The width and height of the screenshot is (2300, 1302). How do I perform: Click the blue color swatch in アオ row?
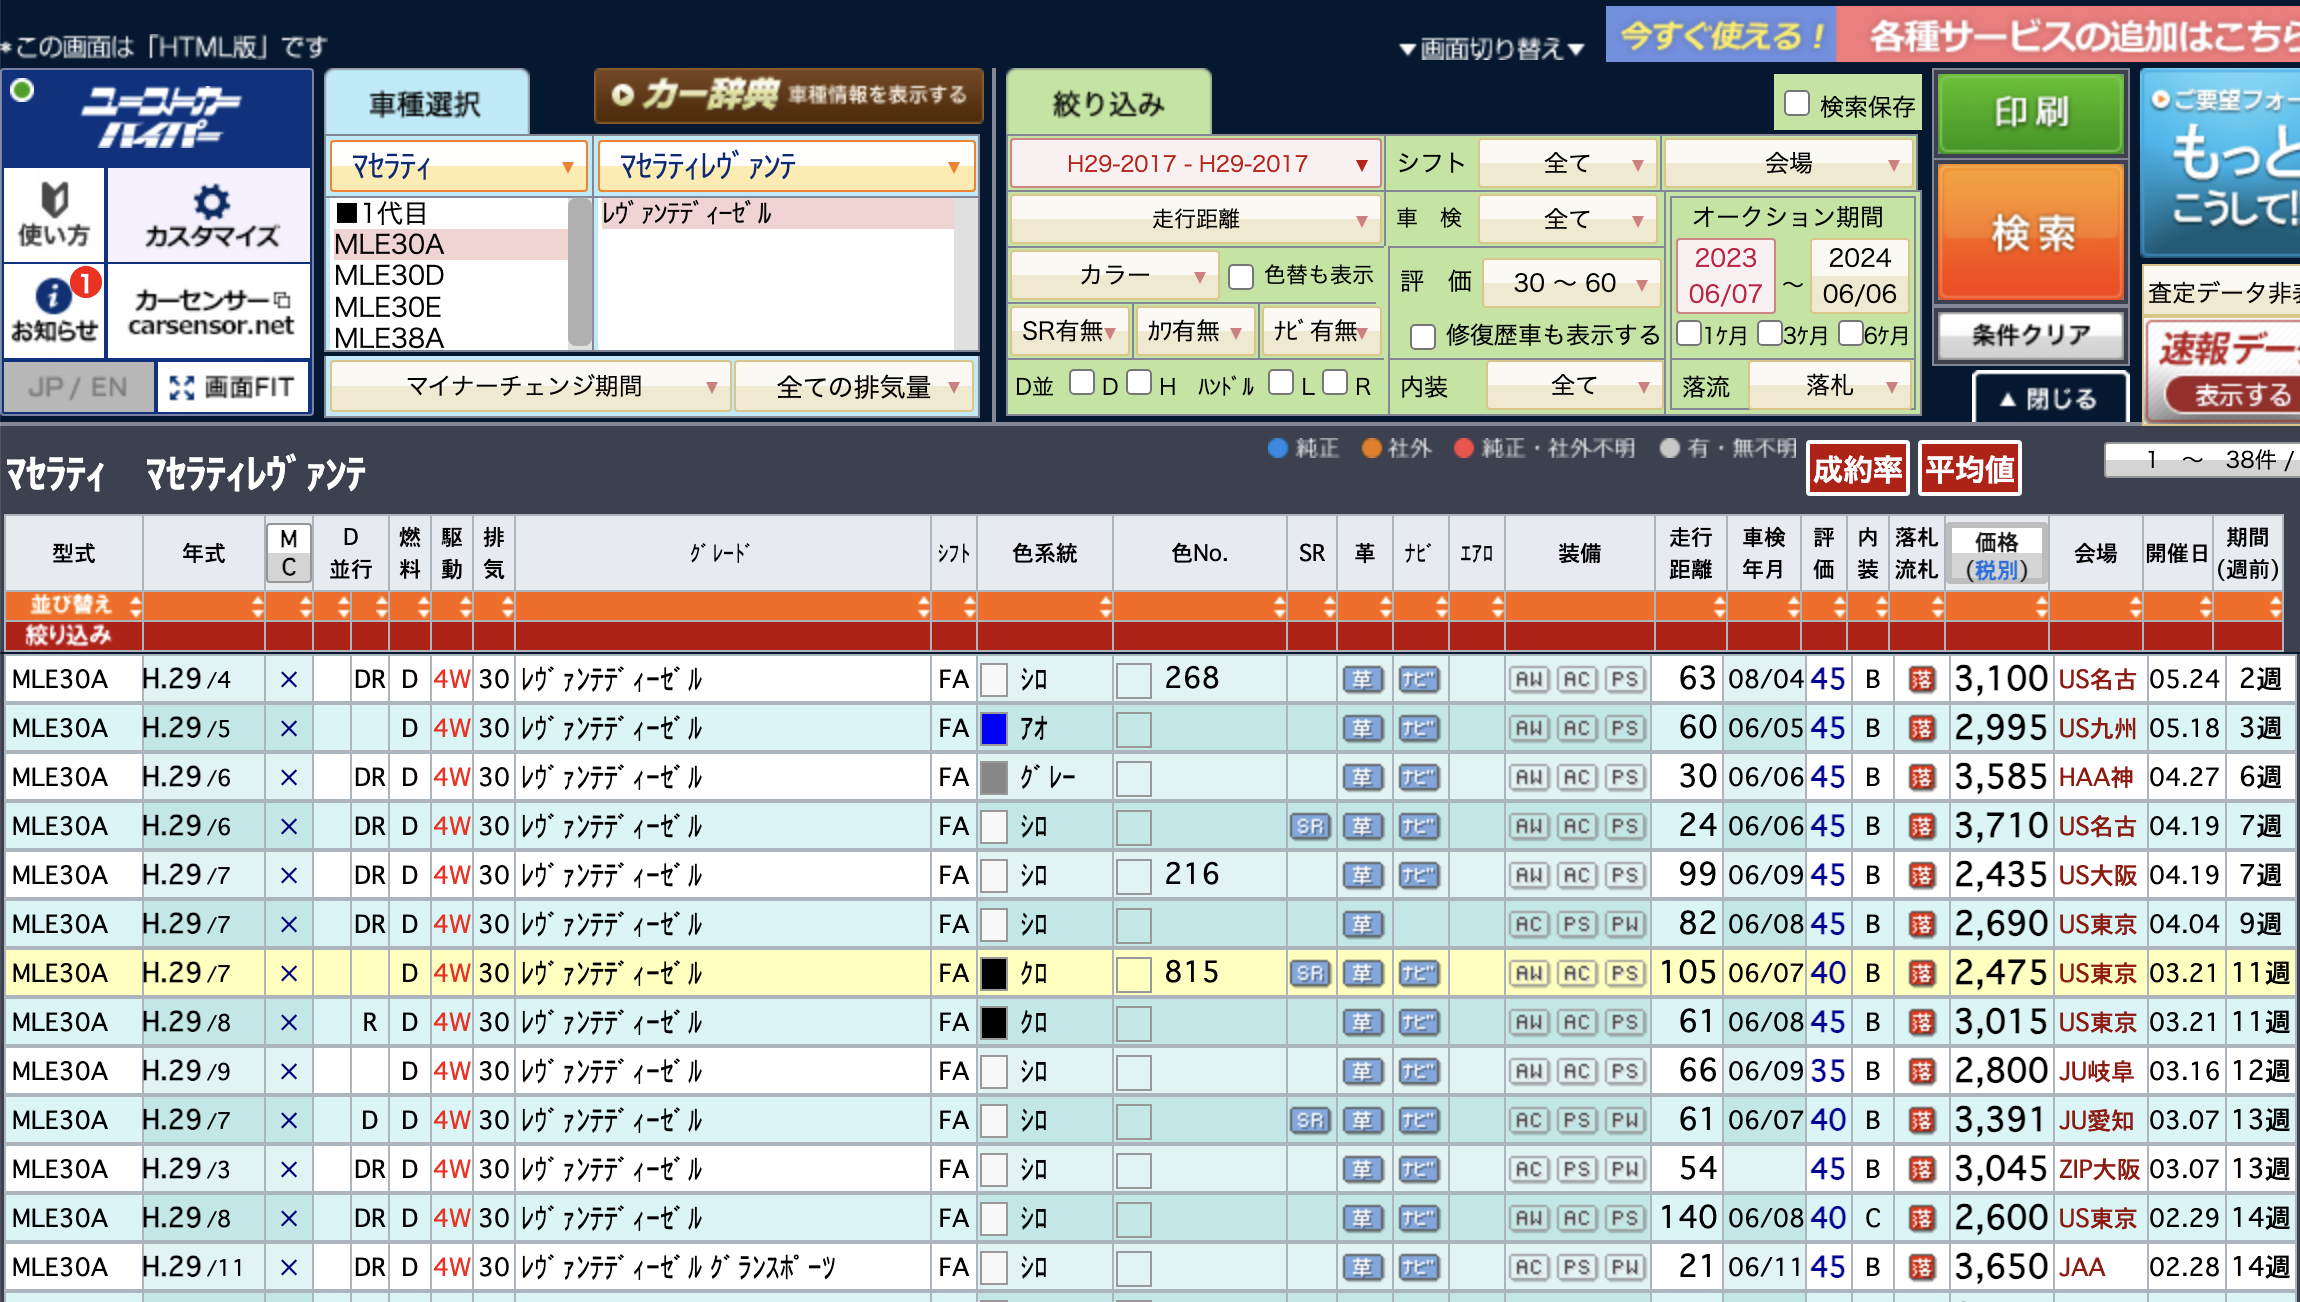pyautogui.click(x=993, y=729)
